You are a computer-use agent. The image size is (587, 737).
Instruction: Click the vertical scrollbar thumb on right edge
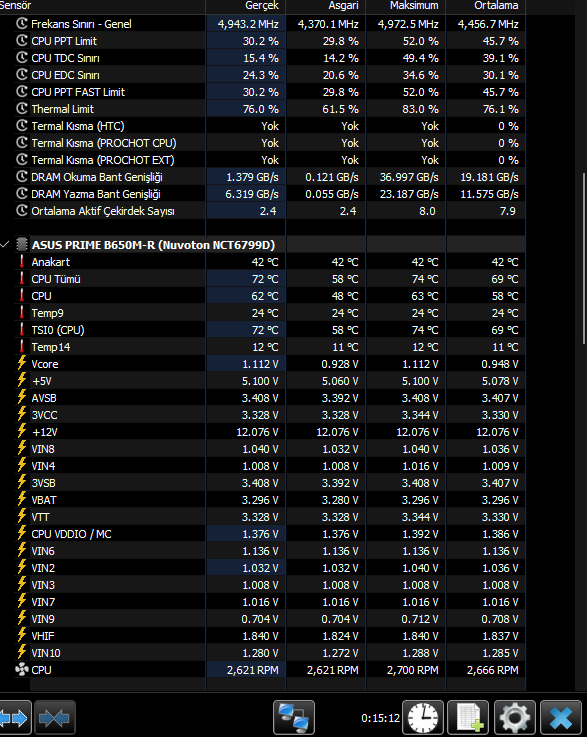pos(584,259)
